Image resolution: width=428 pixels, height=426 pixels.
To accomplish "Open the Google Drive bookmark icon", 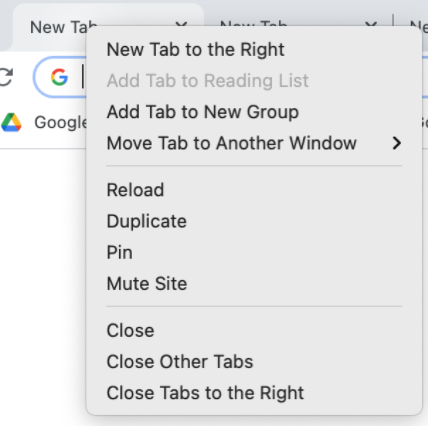I will pyautogui.click(x=11, y=122).
